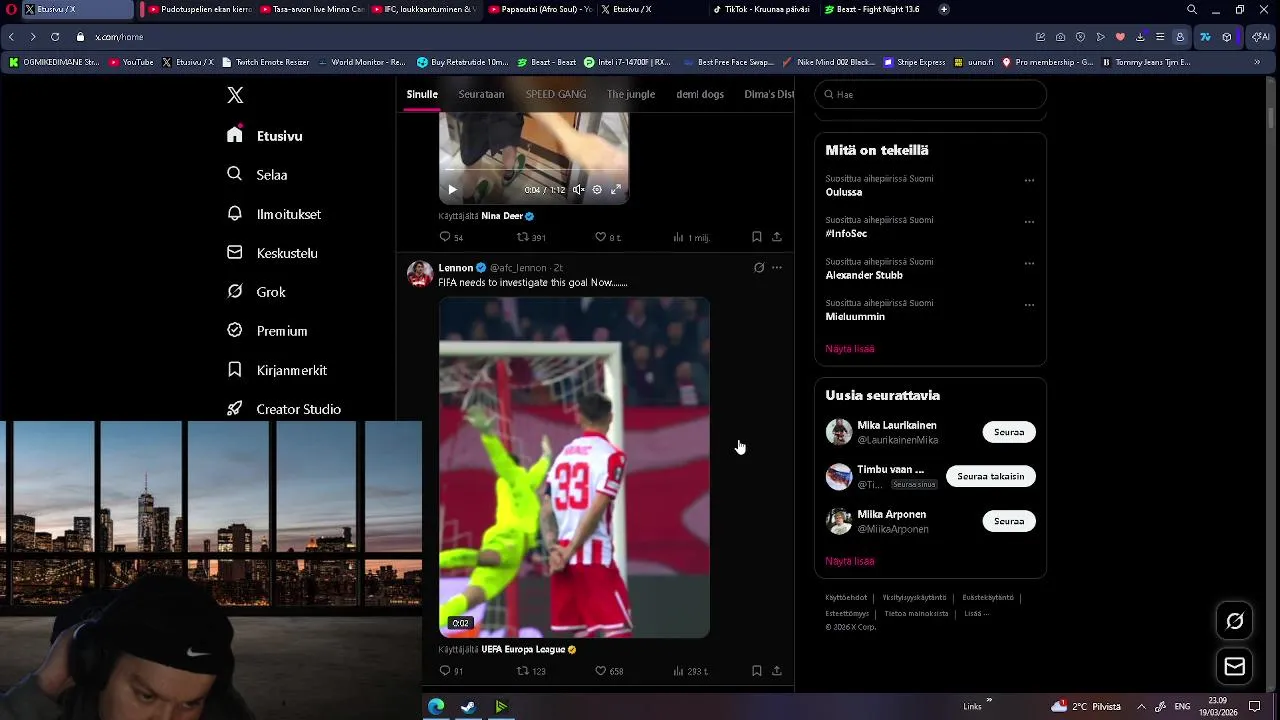Open video settings gear icon
Viewport: 1280px width, 720px height.
point(597,189)
